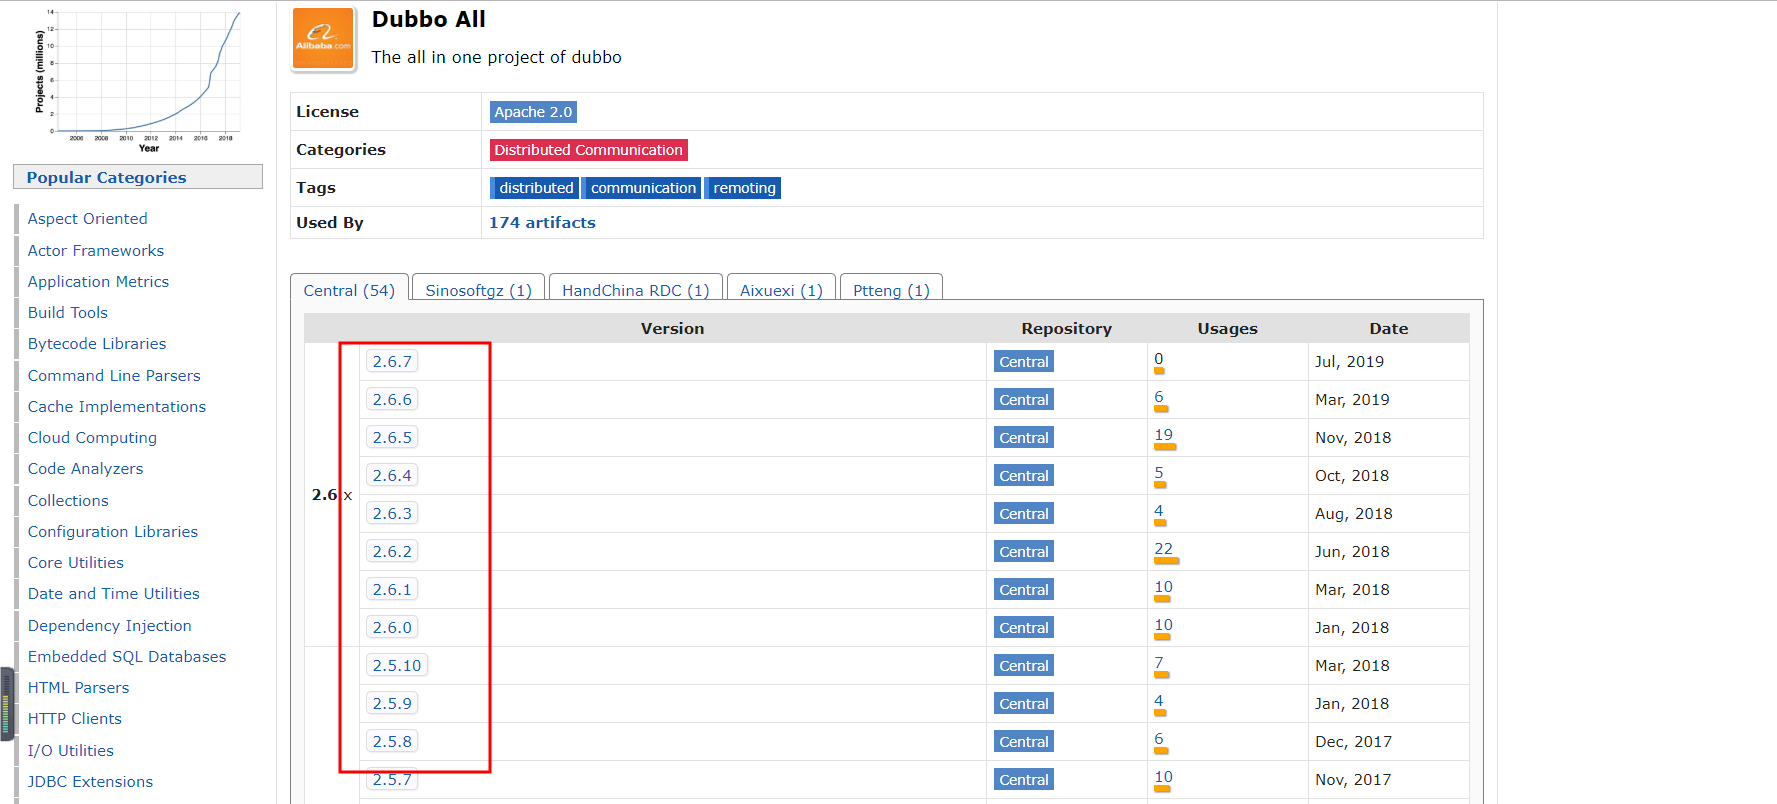Click Central repository badge for 2.6.2
This screenshot has width=1777, height=804.
click(x=1024, y=552)
